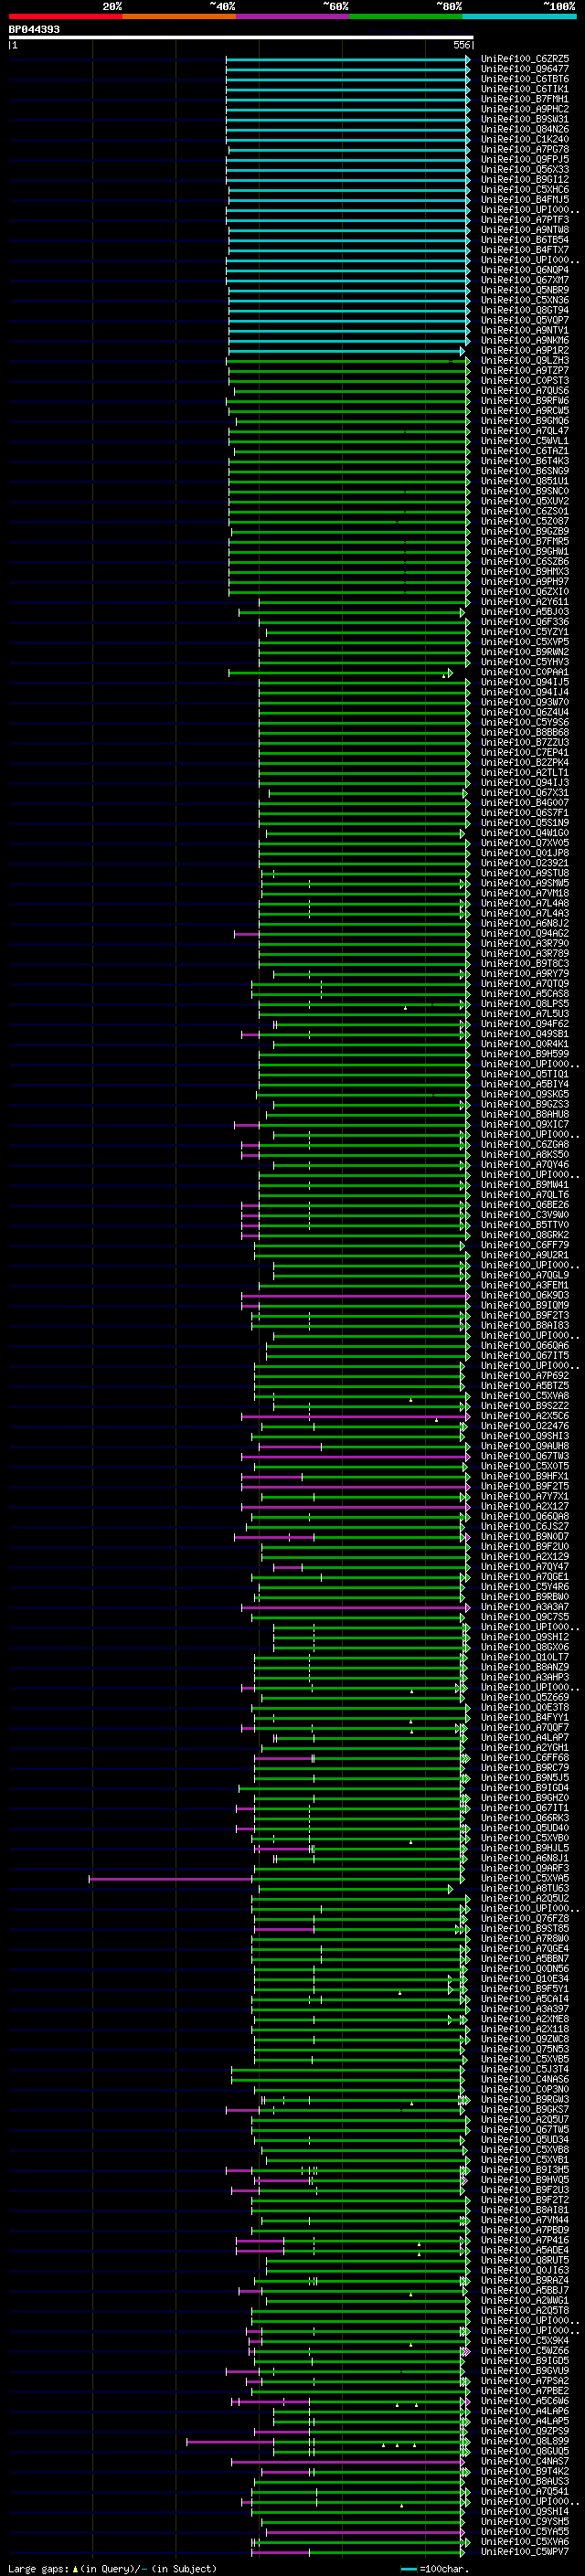Select the UniRef100_B6TB54 label
585x2576 pixels.
click(525, 240)
